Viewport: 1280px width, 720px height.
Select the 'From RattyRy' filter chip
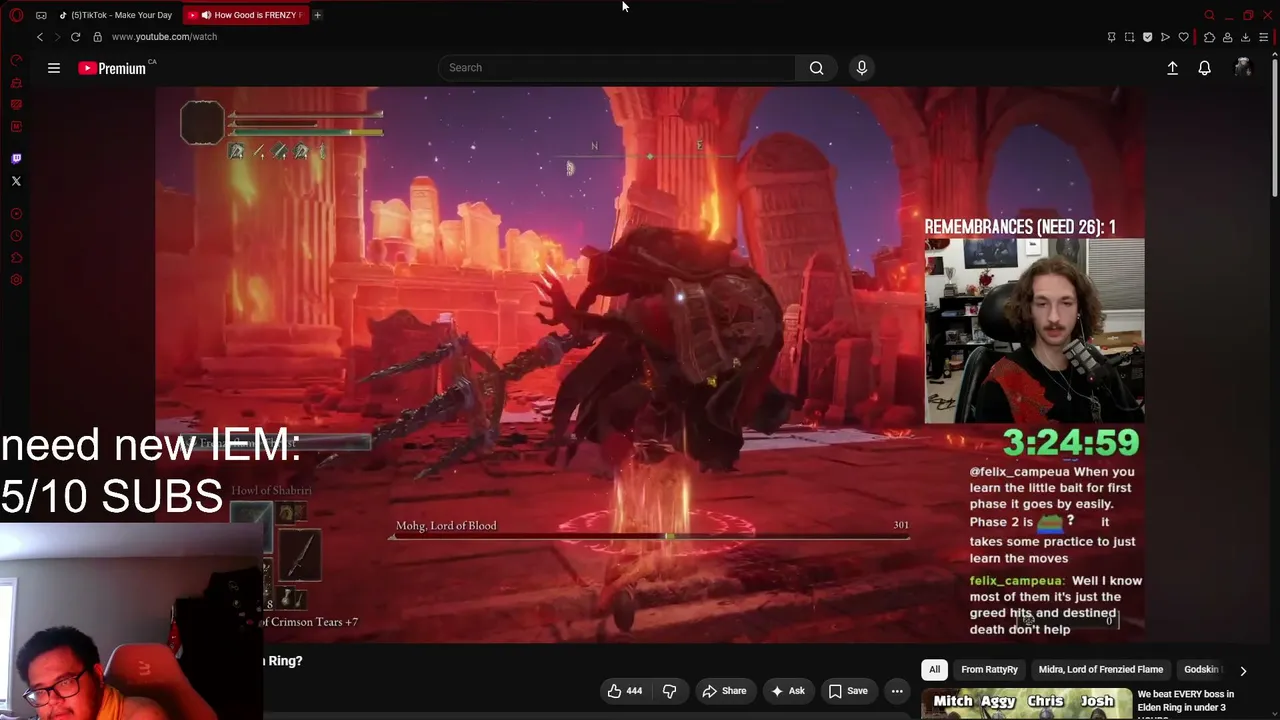(x=989, y=670)
